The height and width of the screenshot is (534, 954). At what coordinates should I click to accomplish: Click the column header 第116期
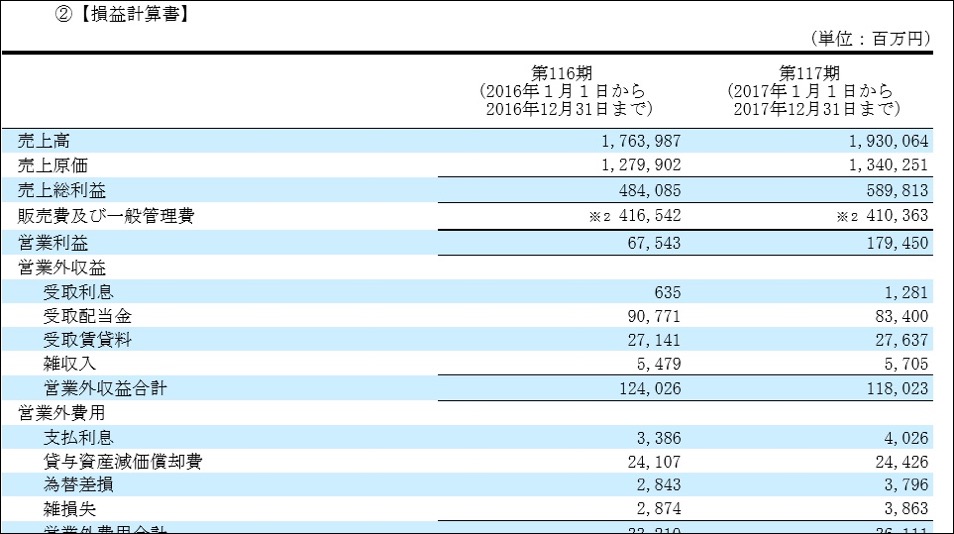coord(562,74)
